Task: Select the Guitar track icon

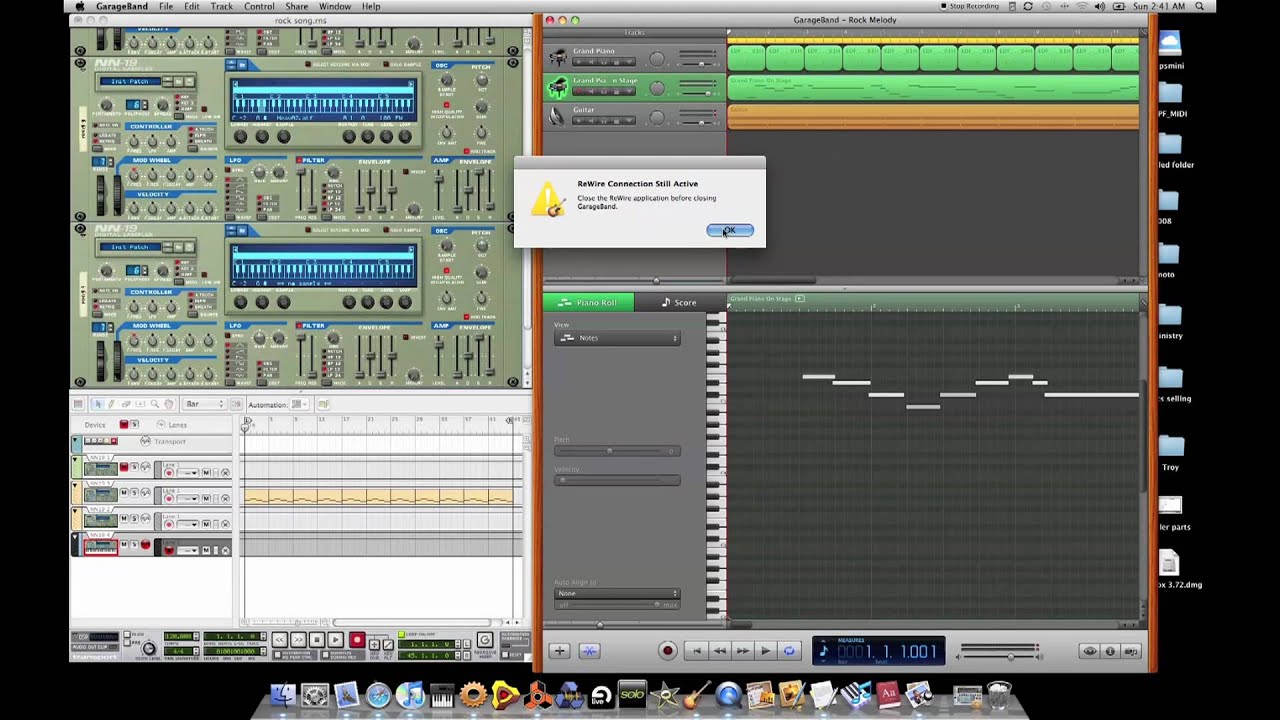Action: (557, 117)
